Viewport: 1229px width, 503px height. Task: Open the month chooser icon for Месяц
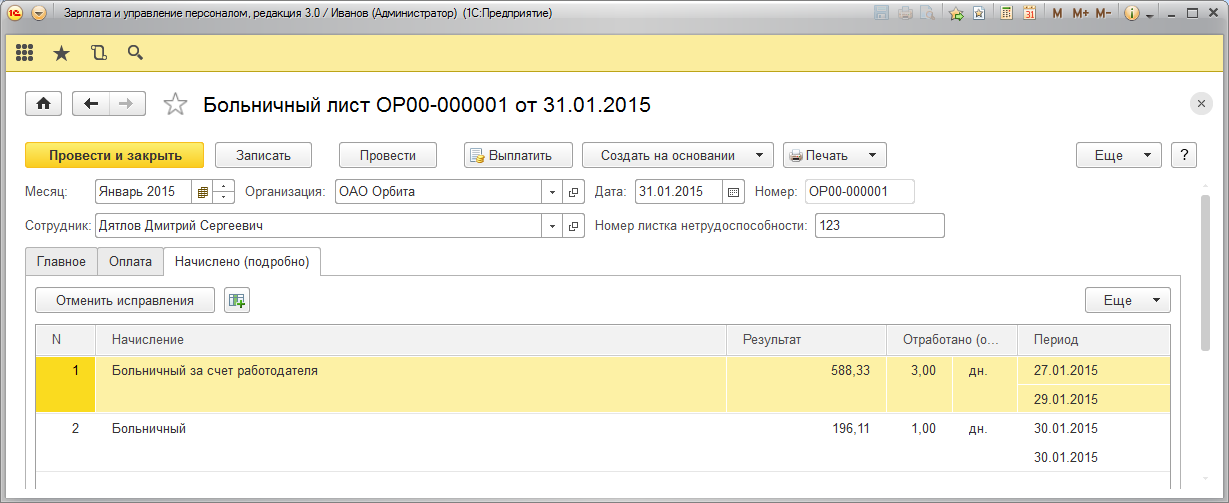[203, 192]
